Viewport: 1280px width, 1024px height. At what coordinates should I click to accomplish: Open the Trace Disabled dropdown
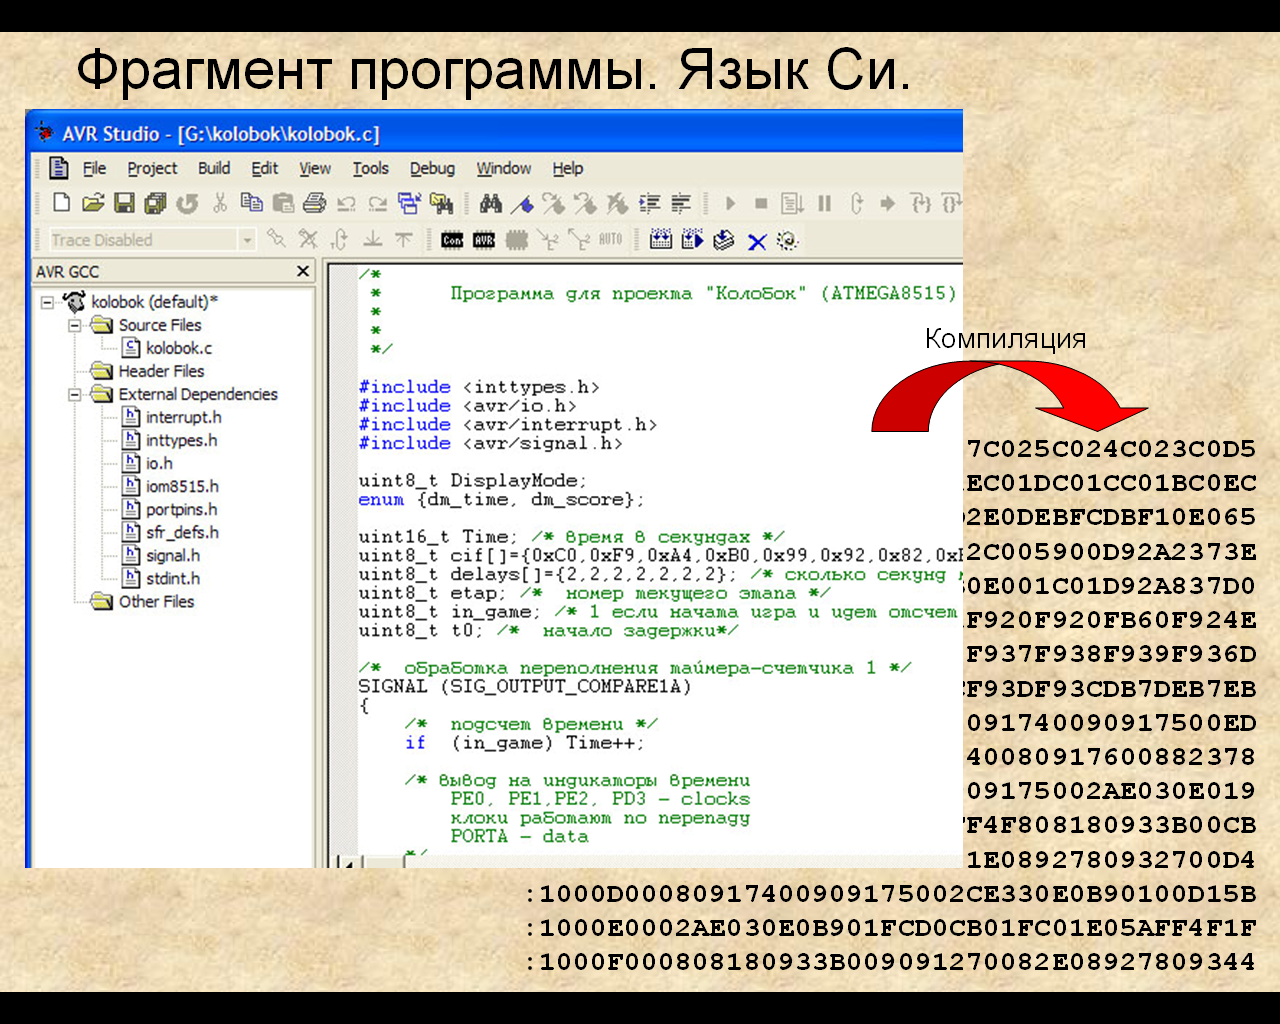pos(247,240)
